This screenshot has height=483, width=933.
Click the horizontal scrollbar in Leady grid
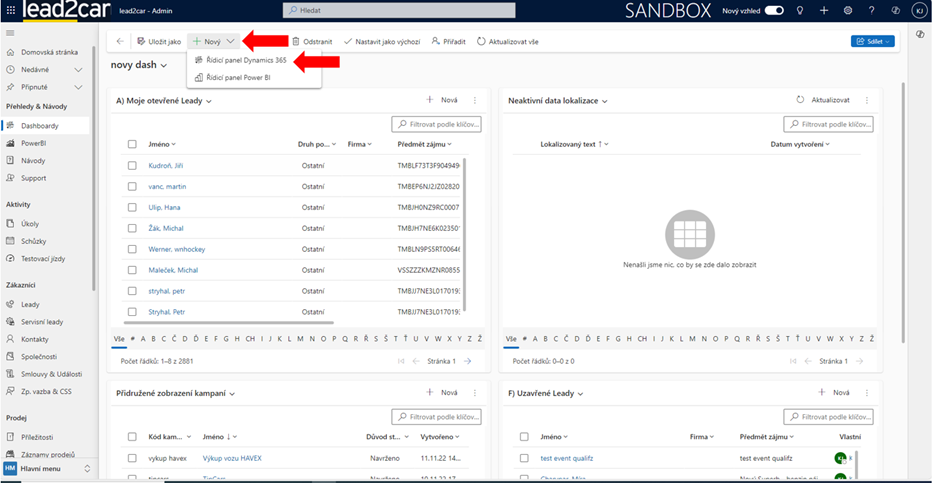[x=230, y=323]
